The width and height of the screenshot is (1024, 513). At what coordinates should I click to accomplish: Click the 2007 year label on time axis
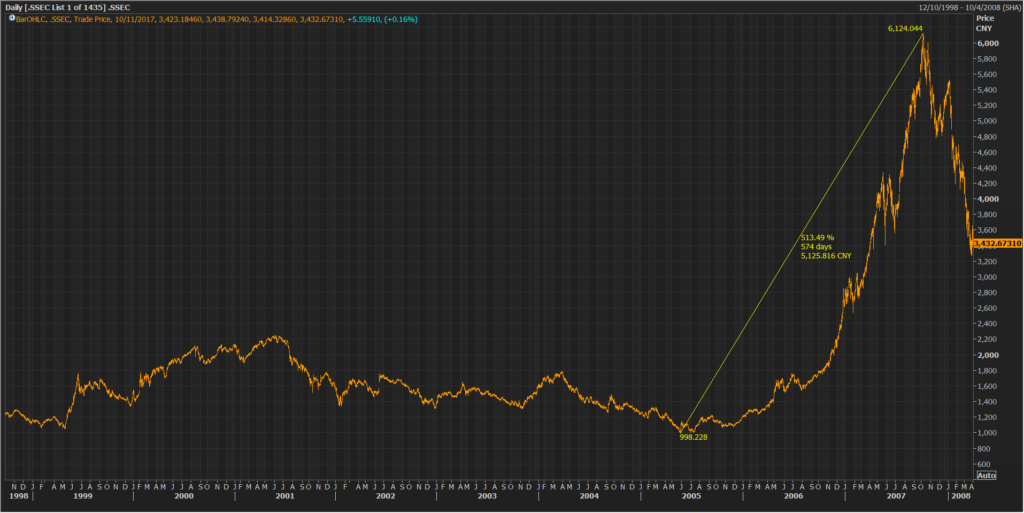894,496
